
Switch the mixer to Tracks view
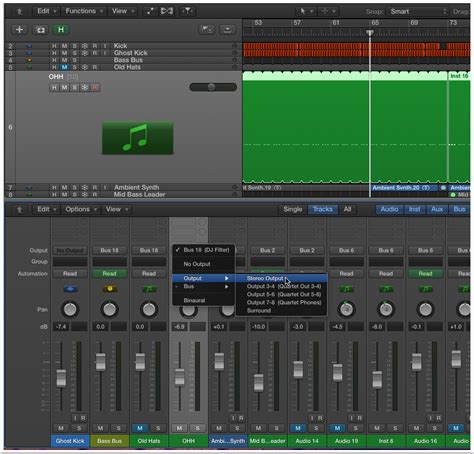point(322,209)
